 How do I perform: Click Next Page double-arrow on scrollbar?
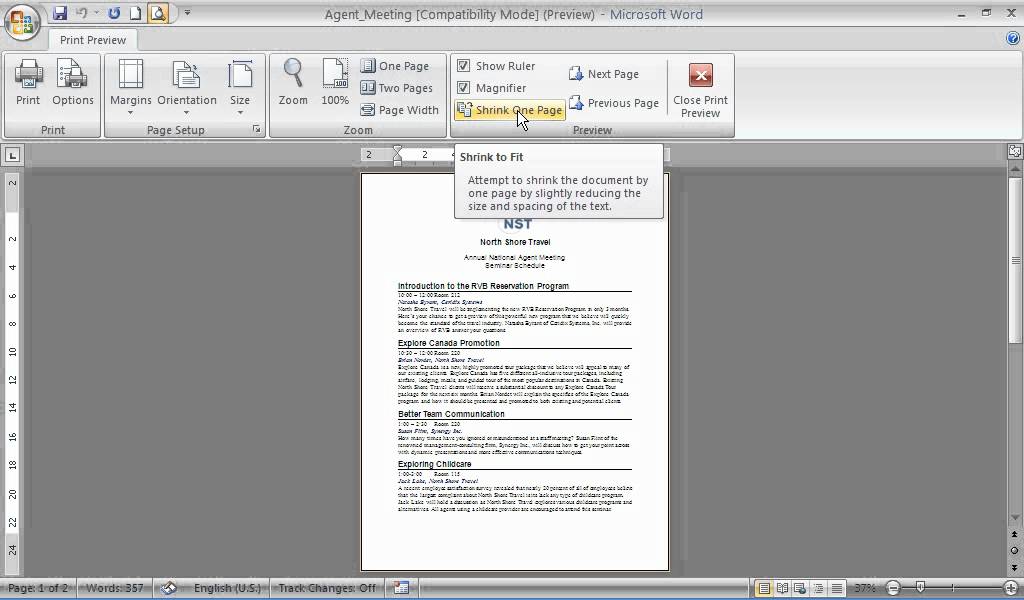point(1015,567)
